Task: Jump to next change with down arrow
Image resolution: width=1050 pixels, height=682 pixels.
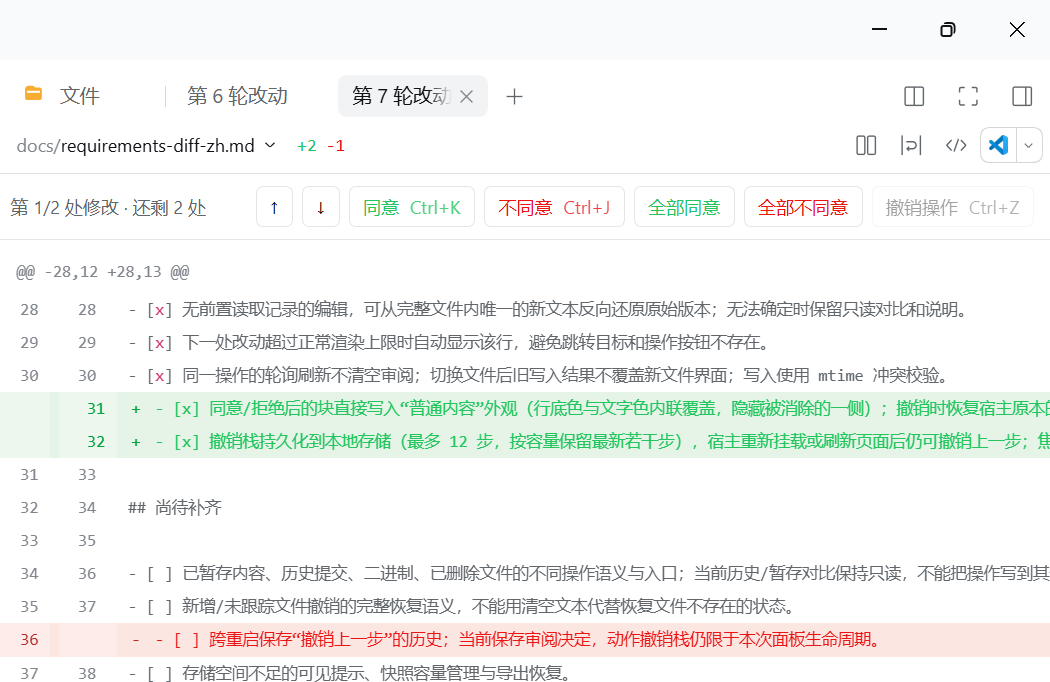Action: coord(321,208)
